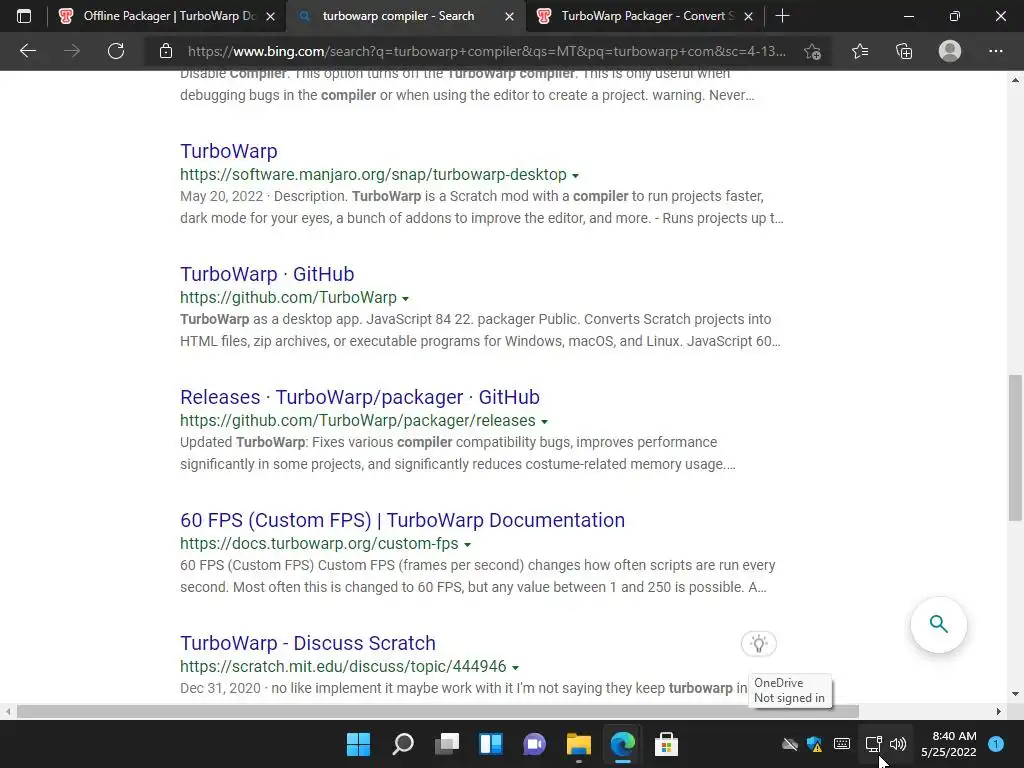Screen dimensions: 1024x768
Task: Open the network tray icon
Action: coord(873,744)
